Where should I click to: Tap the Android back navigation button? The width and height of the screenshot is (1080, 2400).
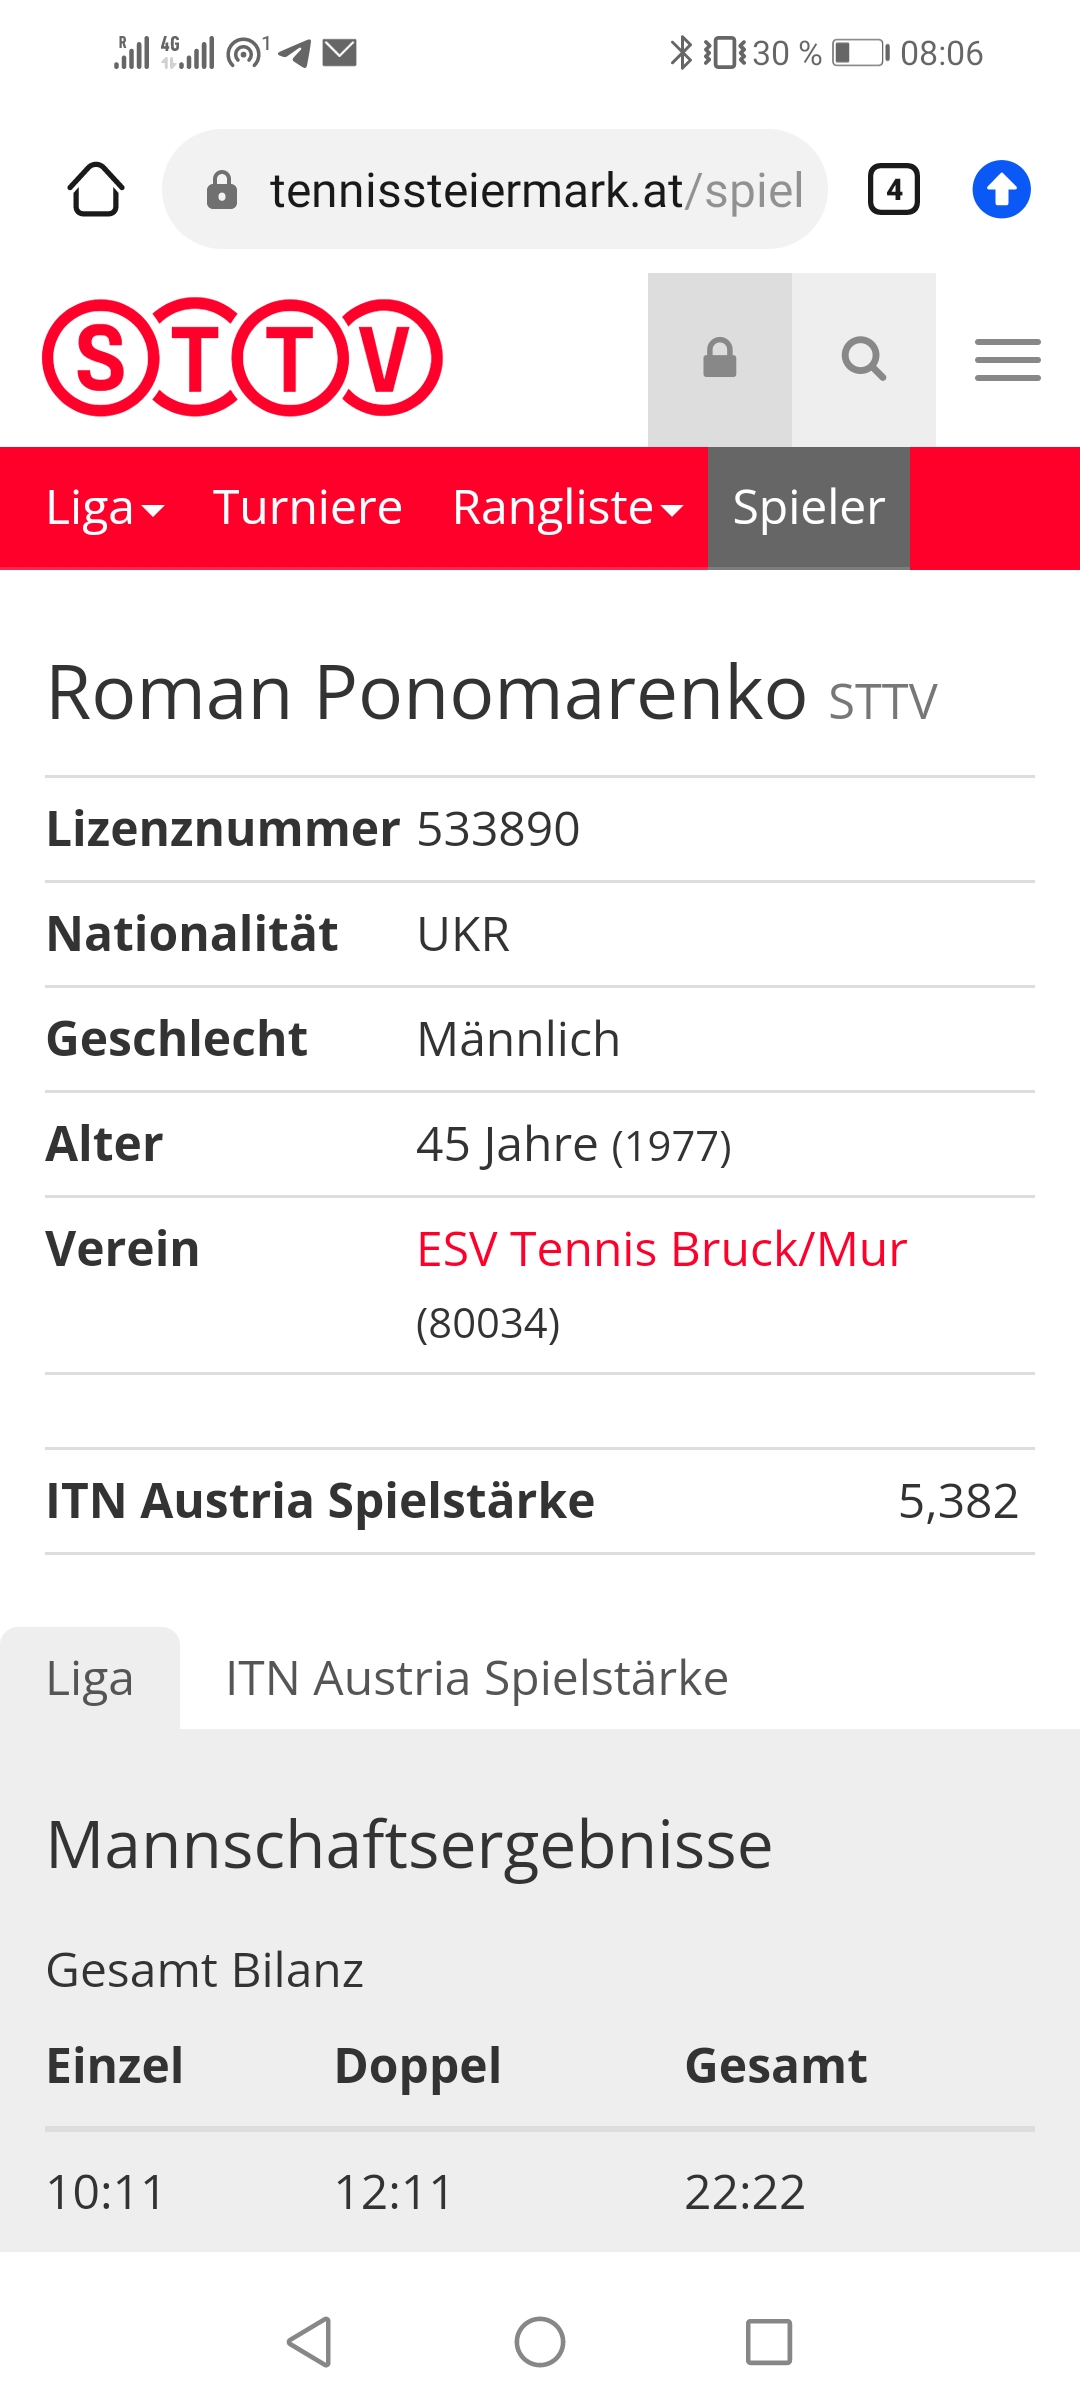pyautogui.click(x=310, y=2342)
